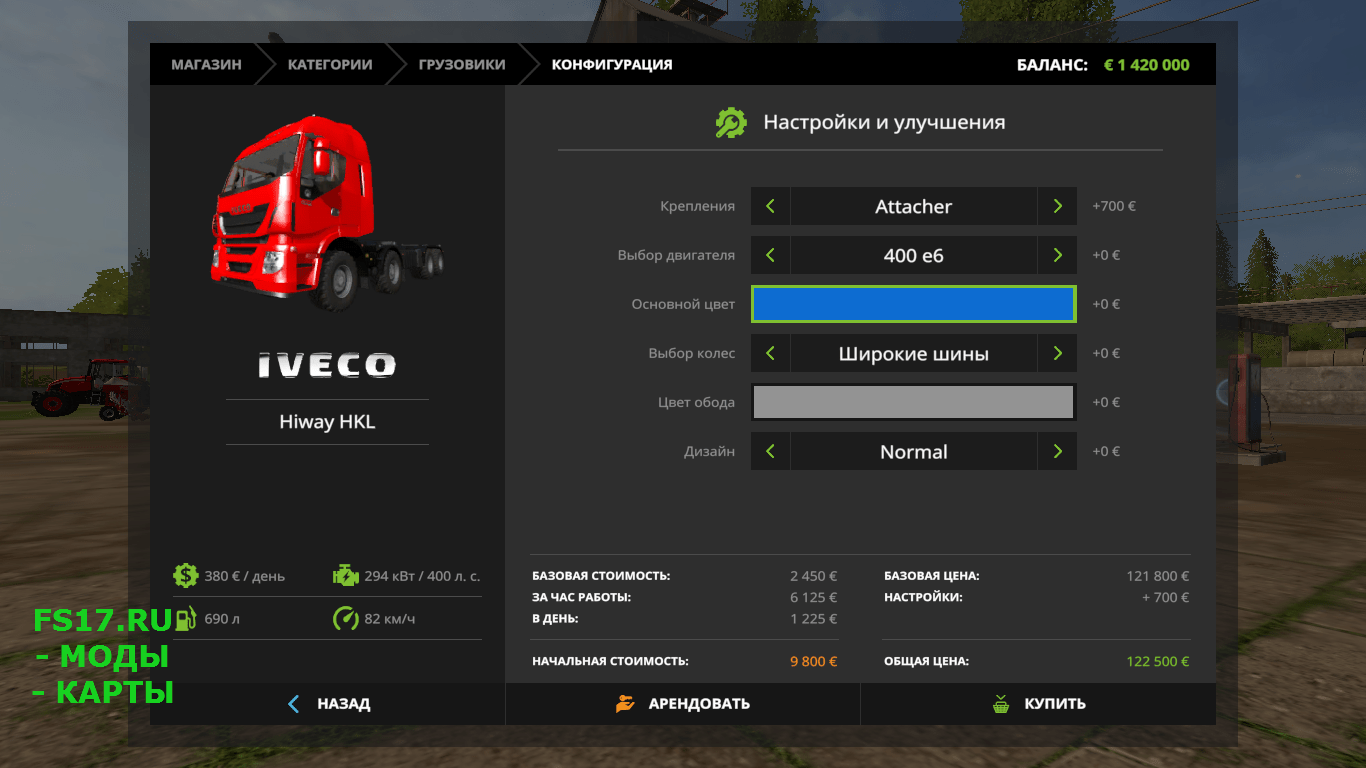This screenshot has width=1366, height=768.
Task: Select previous Выбор колес option
Action: [770, 353]
